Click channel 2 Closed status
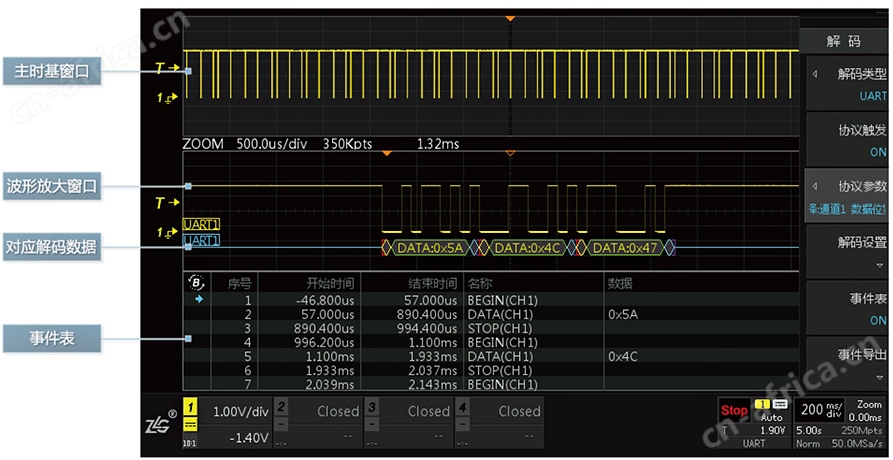The width and height of the screenshot is (893, 460). pos(338,411)
